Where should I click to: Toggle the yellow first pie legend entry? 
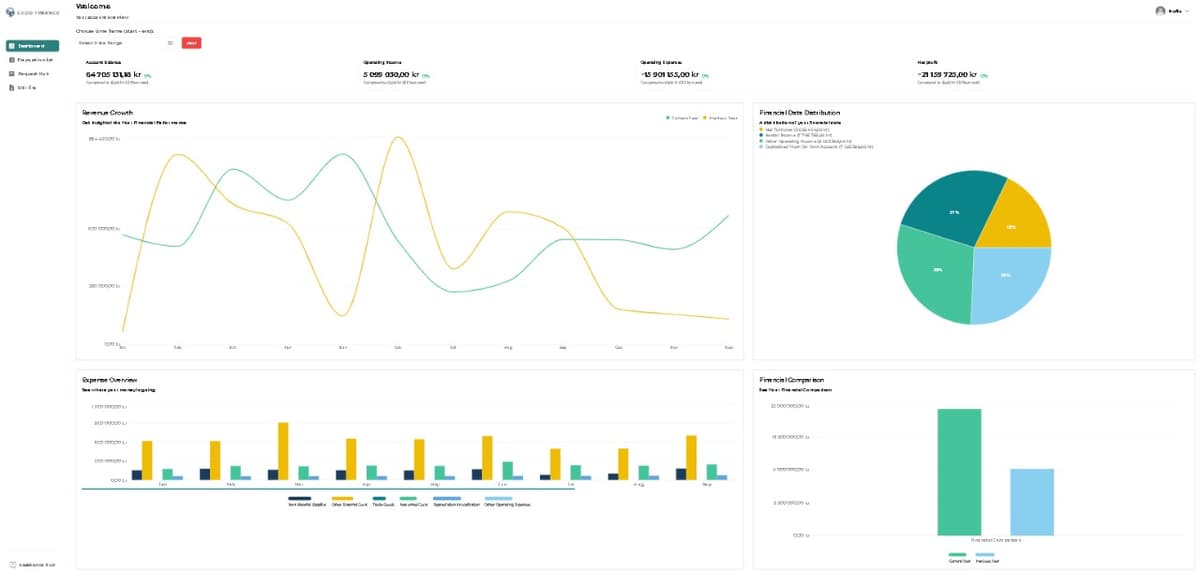tap(795, 129)
